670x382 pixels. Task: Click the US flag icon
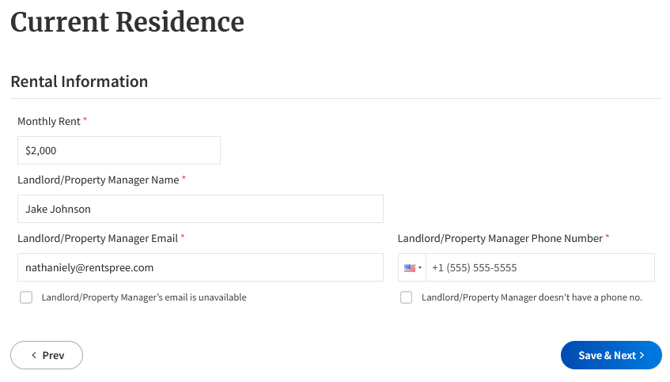coord(409,268)
